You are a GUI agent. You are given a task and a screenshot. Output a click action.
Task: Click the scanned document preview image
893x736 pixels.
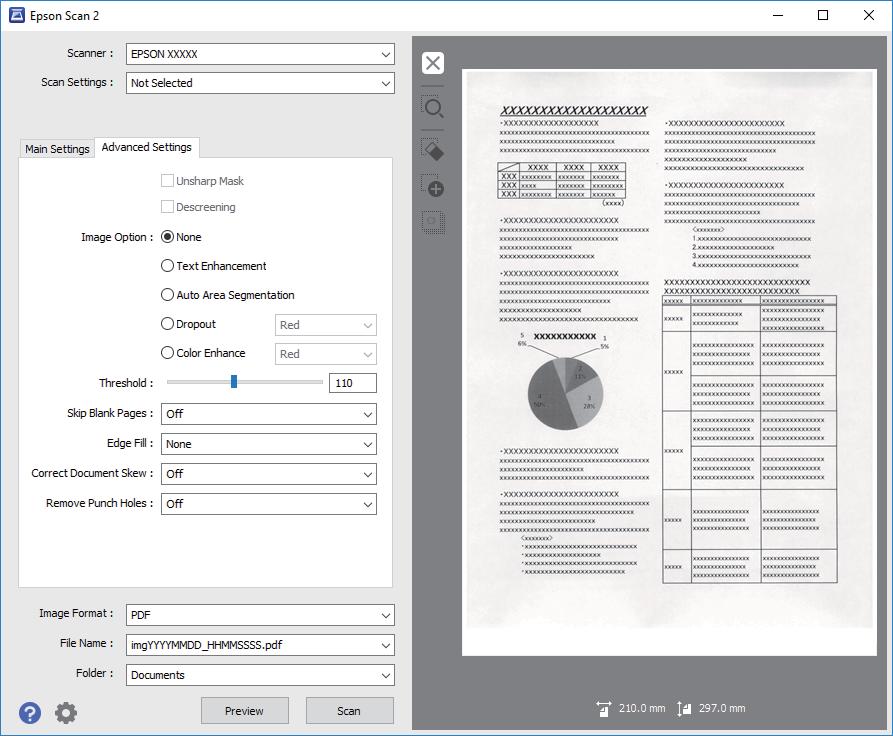[x=669, y=362]
